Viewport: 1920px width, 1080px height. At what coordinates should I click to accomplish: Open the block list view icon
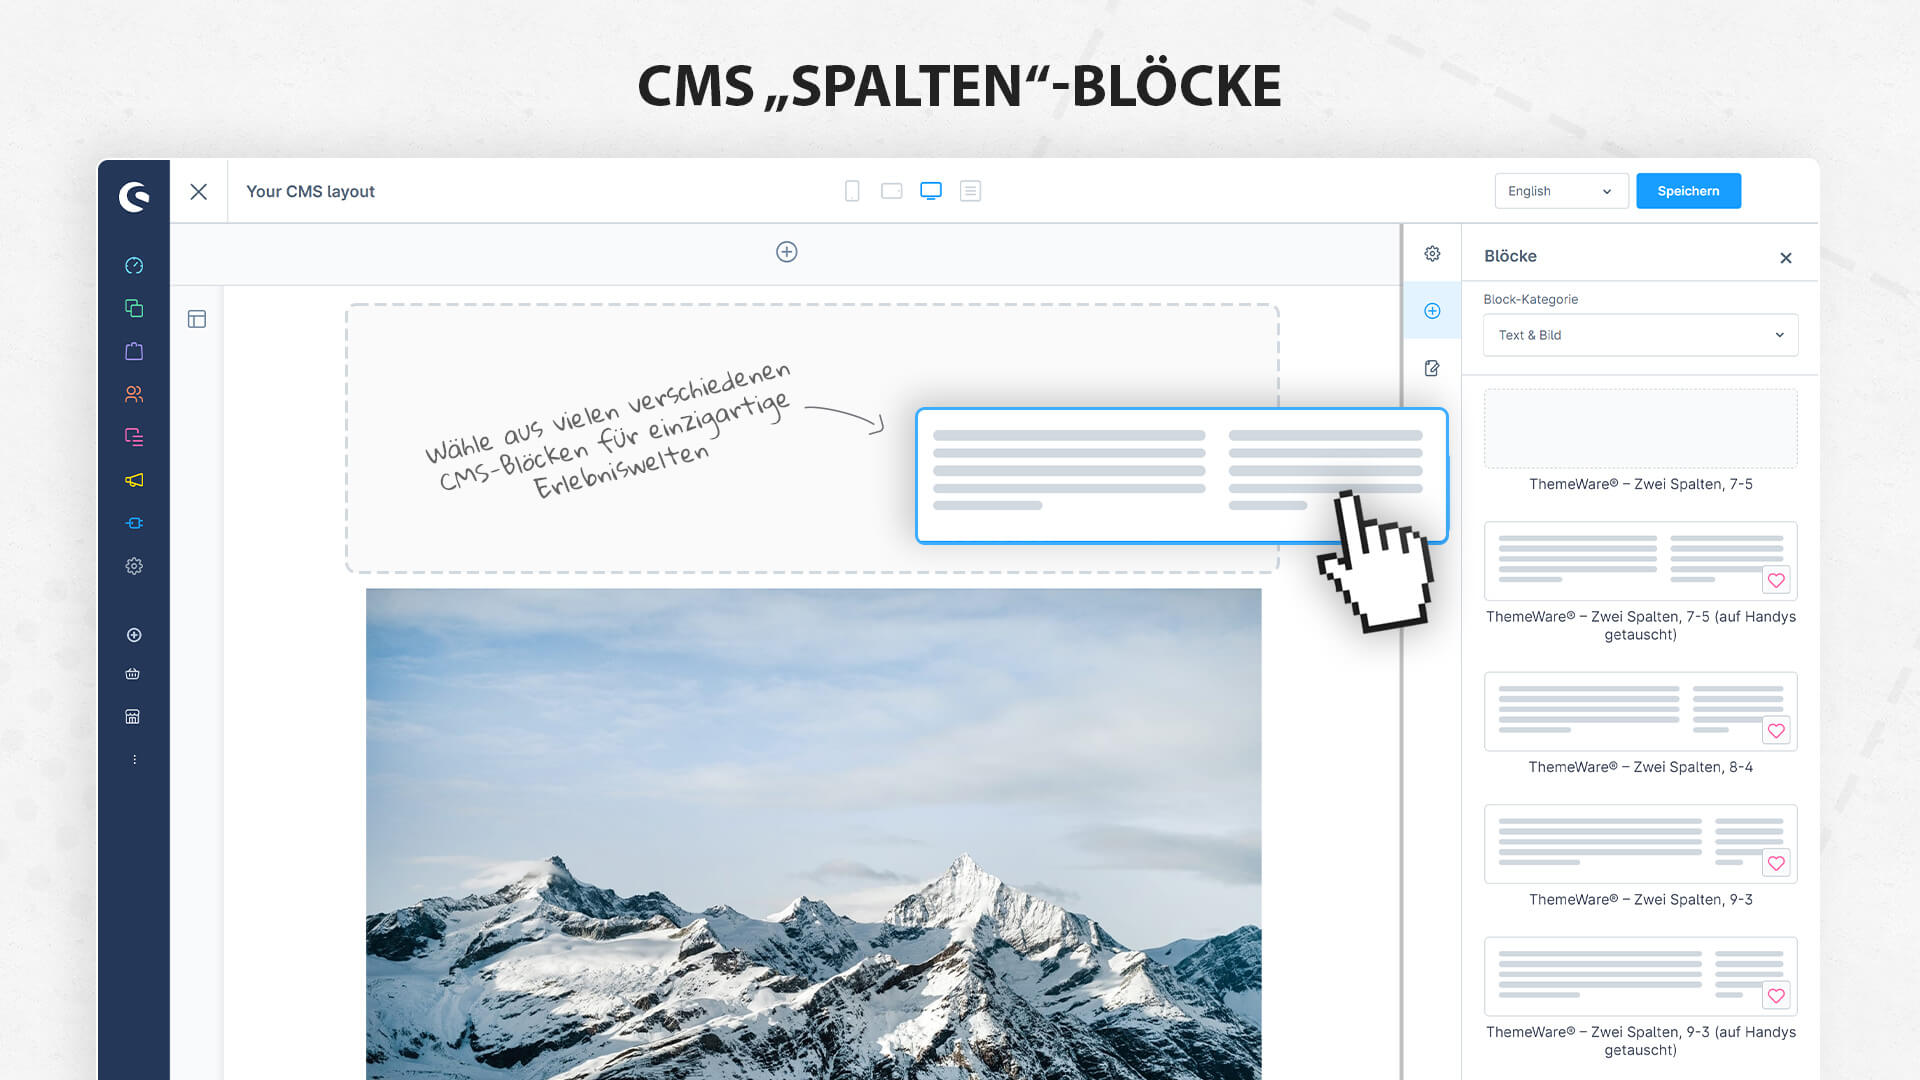(972, 190)
